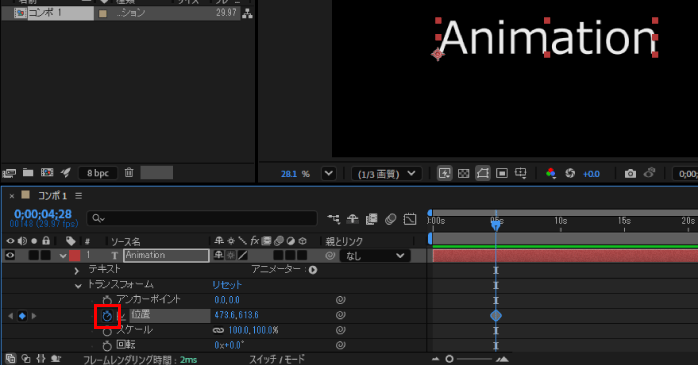Create a new composition icon
This screenshot has width=698, height=365.
tap(47, 172)
